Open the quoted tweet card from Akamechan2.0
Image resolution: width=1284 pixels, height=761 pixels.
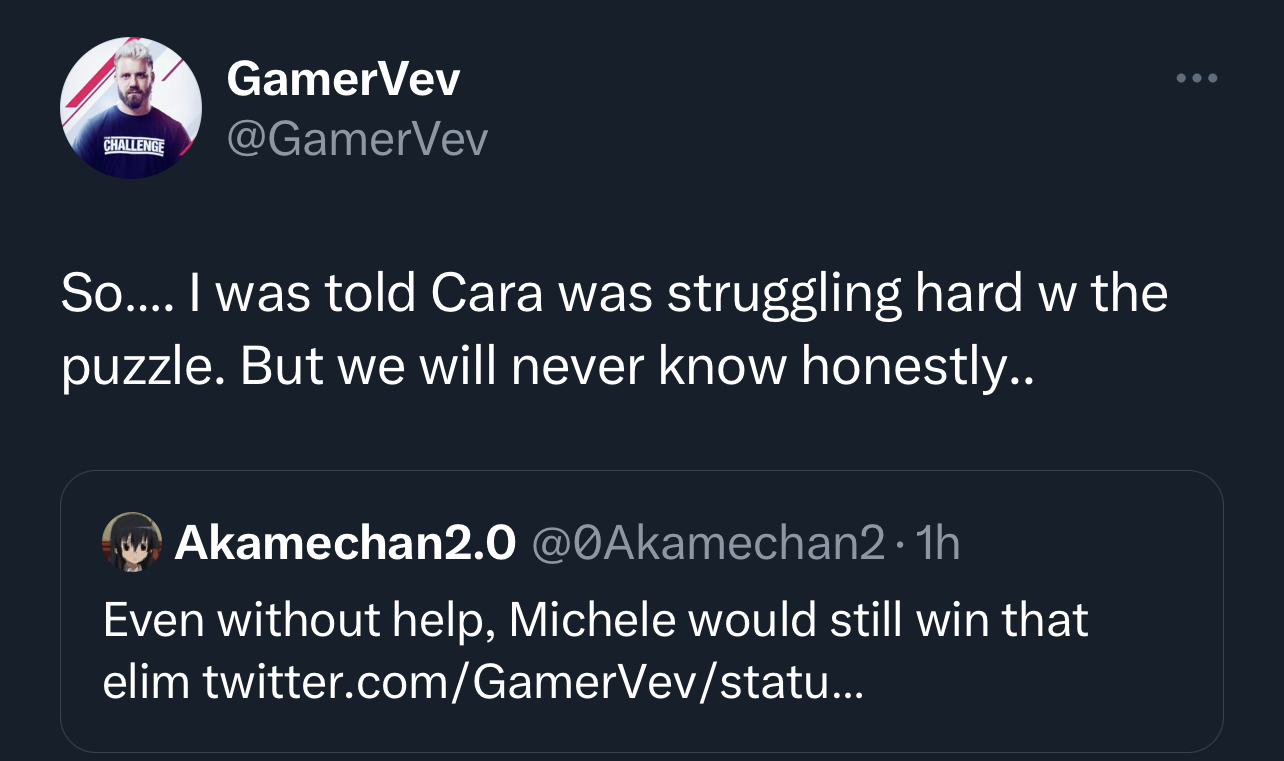642,611
